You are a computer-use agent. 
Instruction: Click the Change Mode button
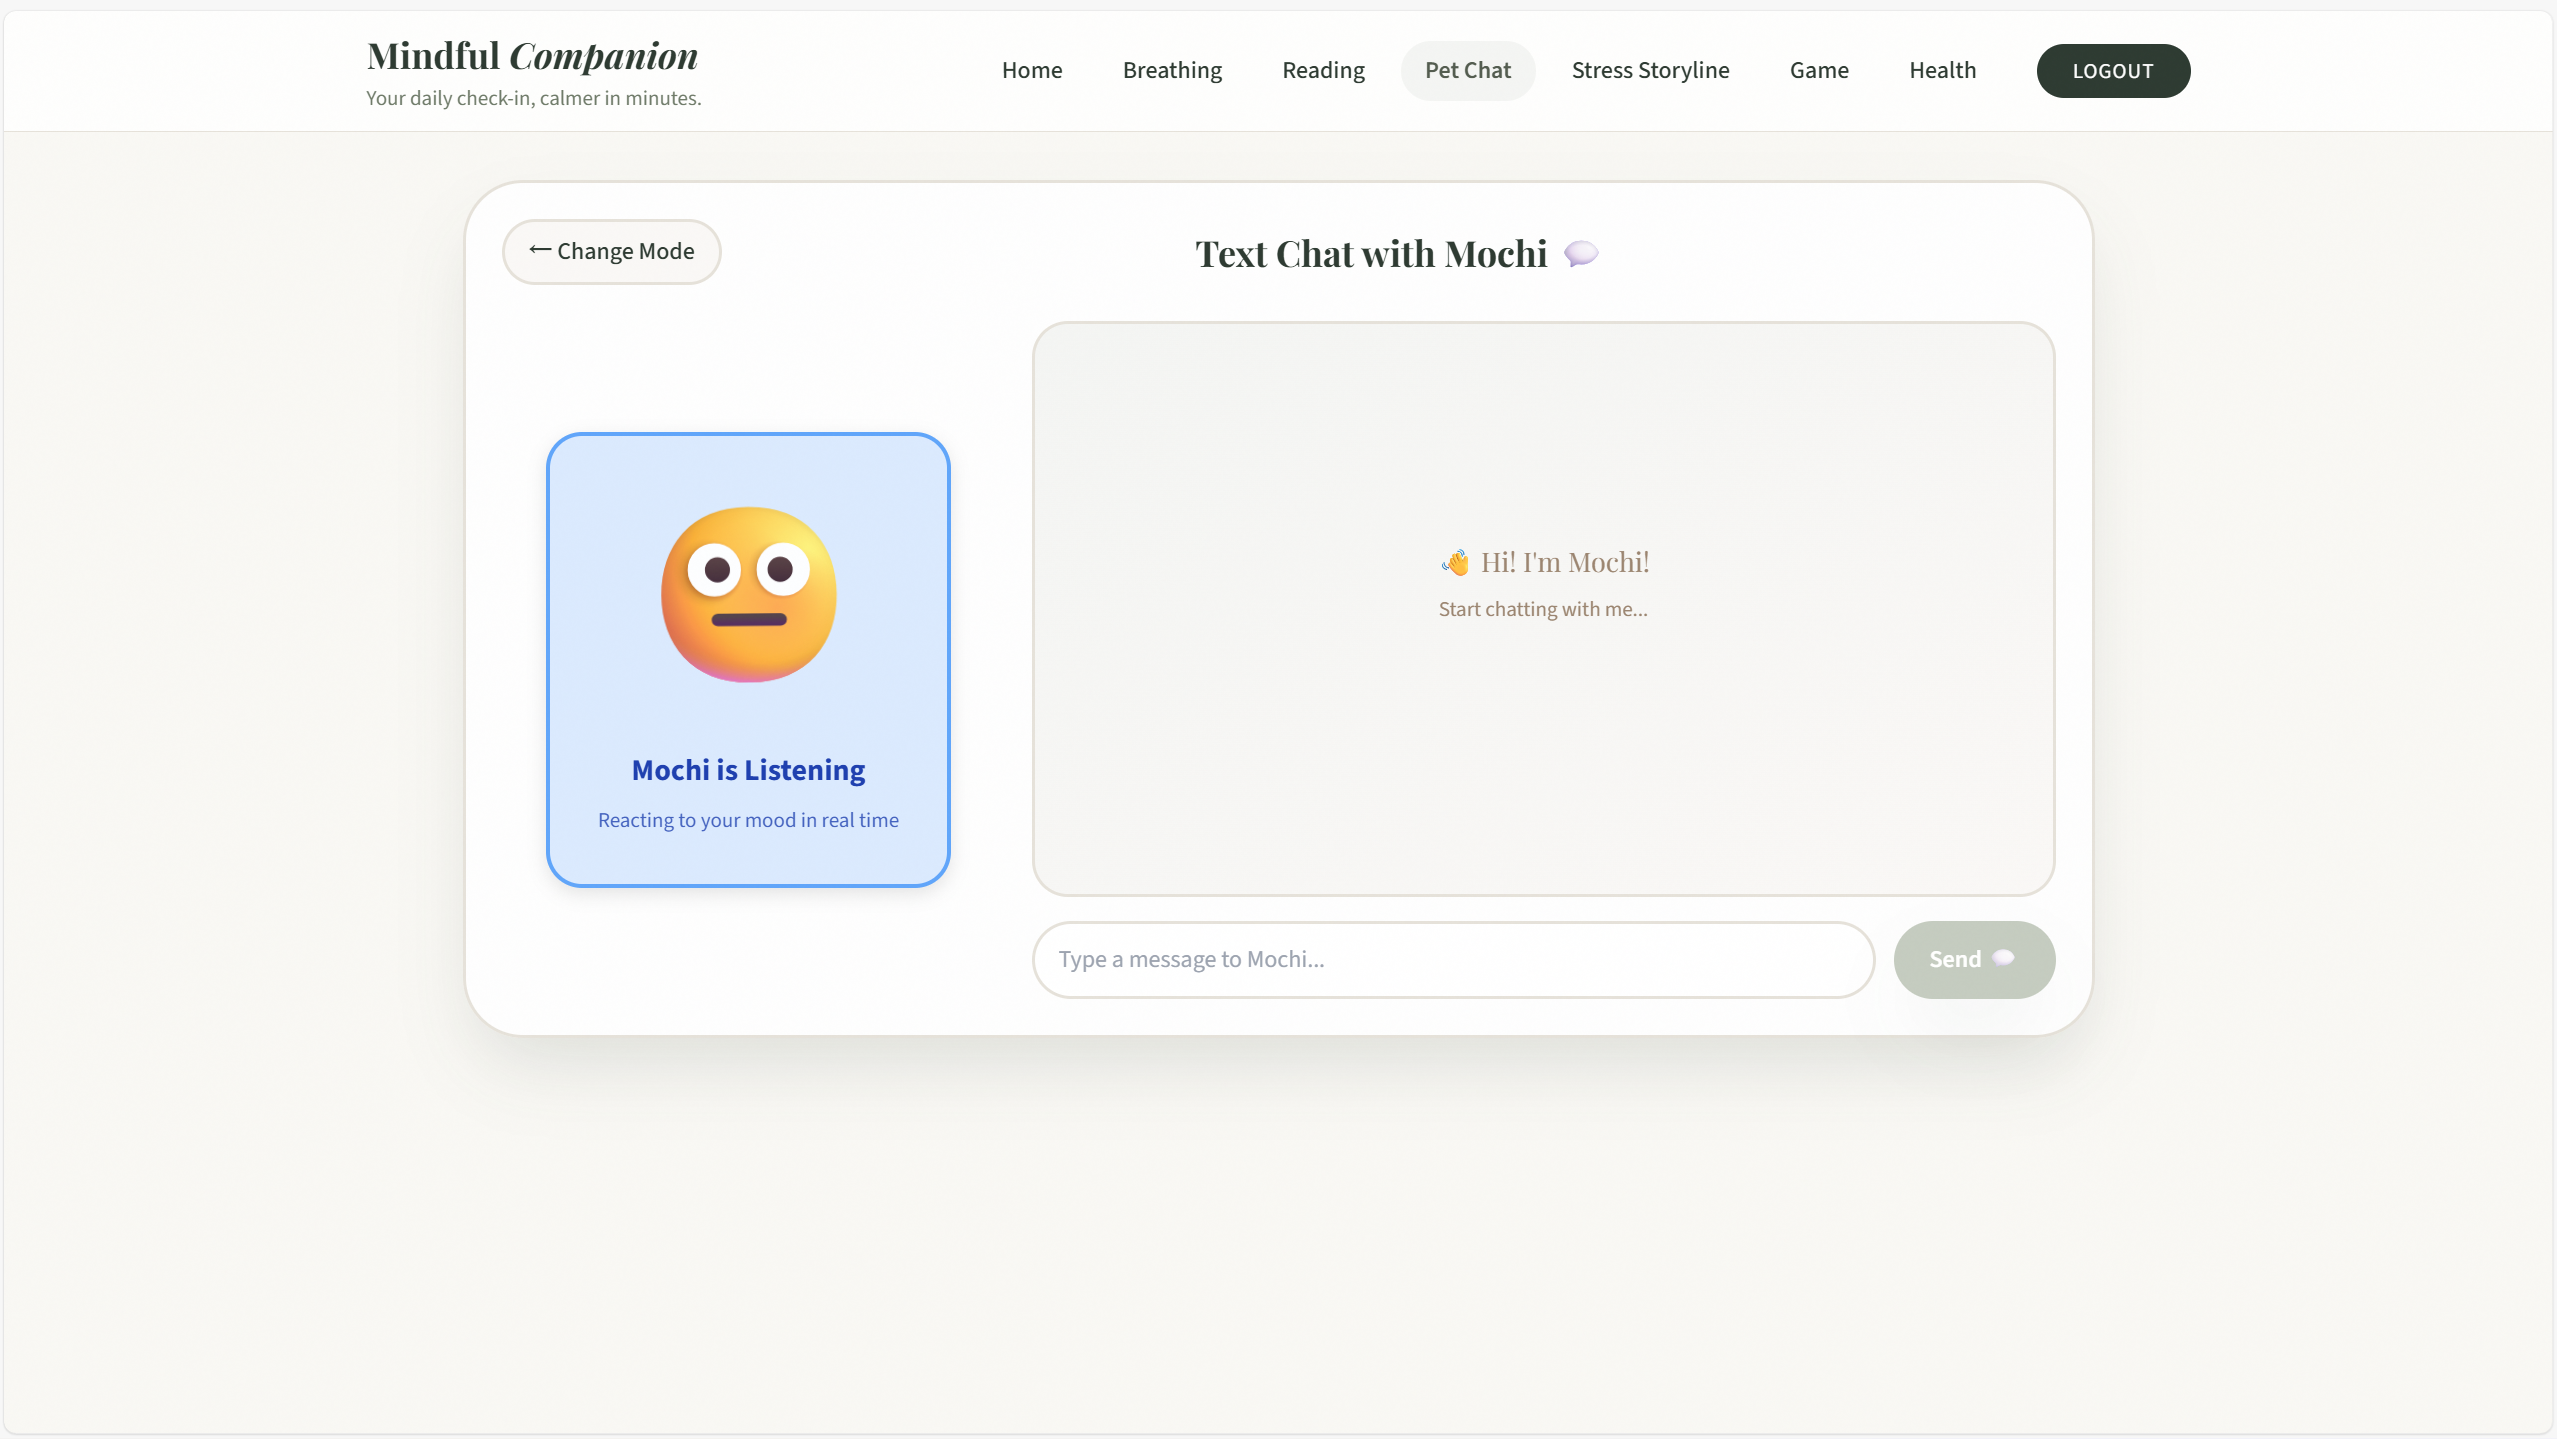pos(611,251)
